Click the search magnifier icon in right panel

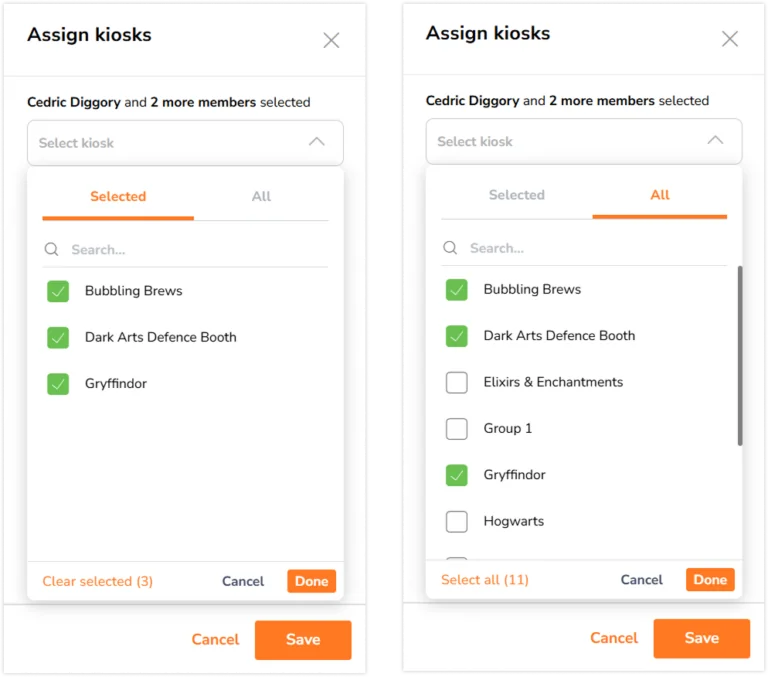(450, 248)
